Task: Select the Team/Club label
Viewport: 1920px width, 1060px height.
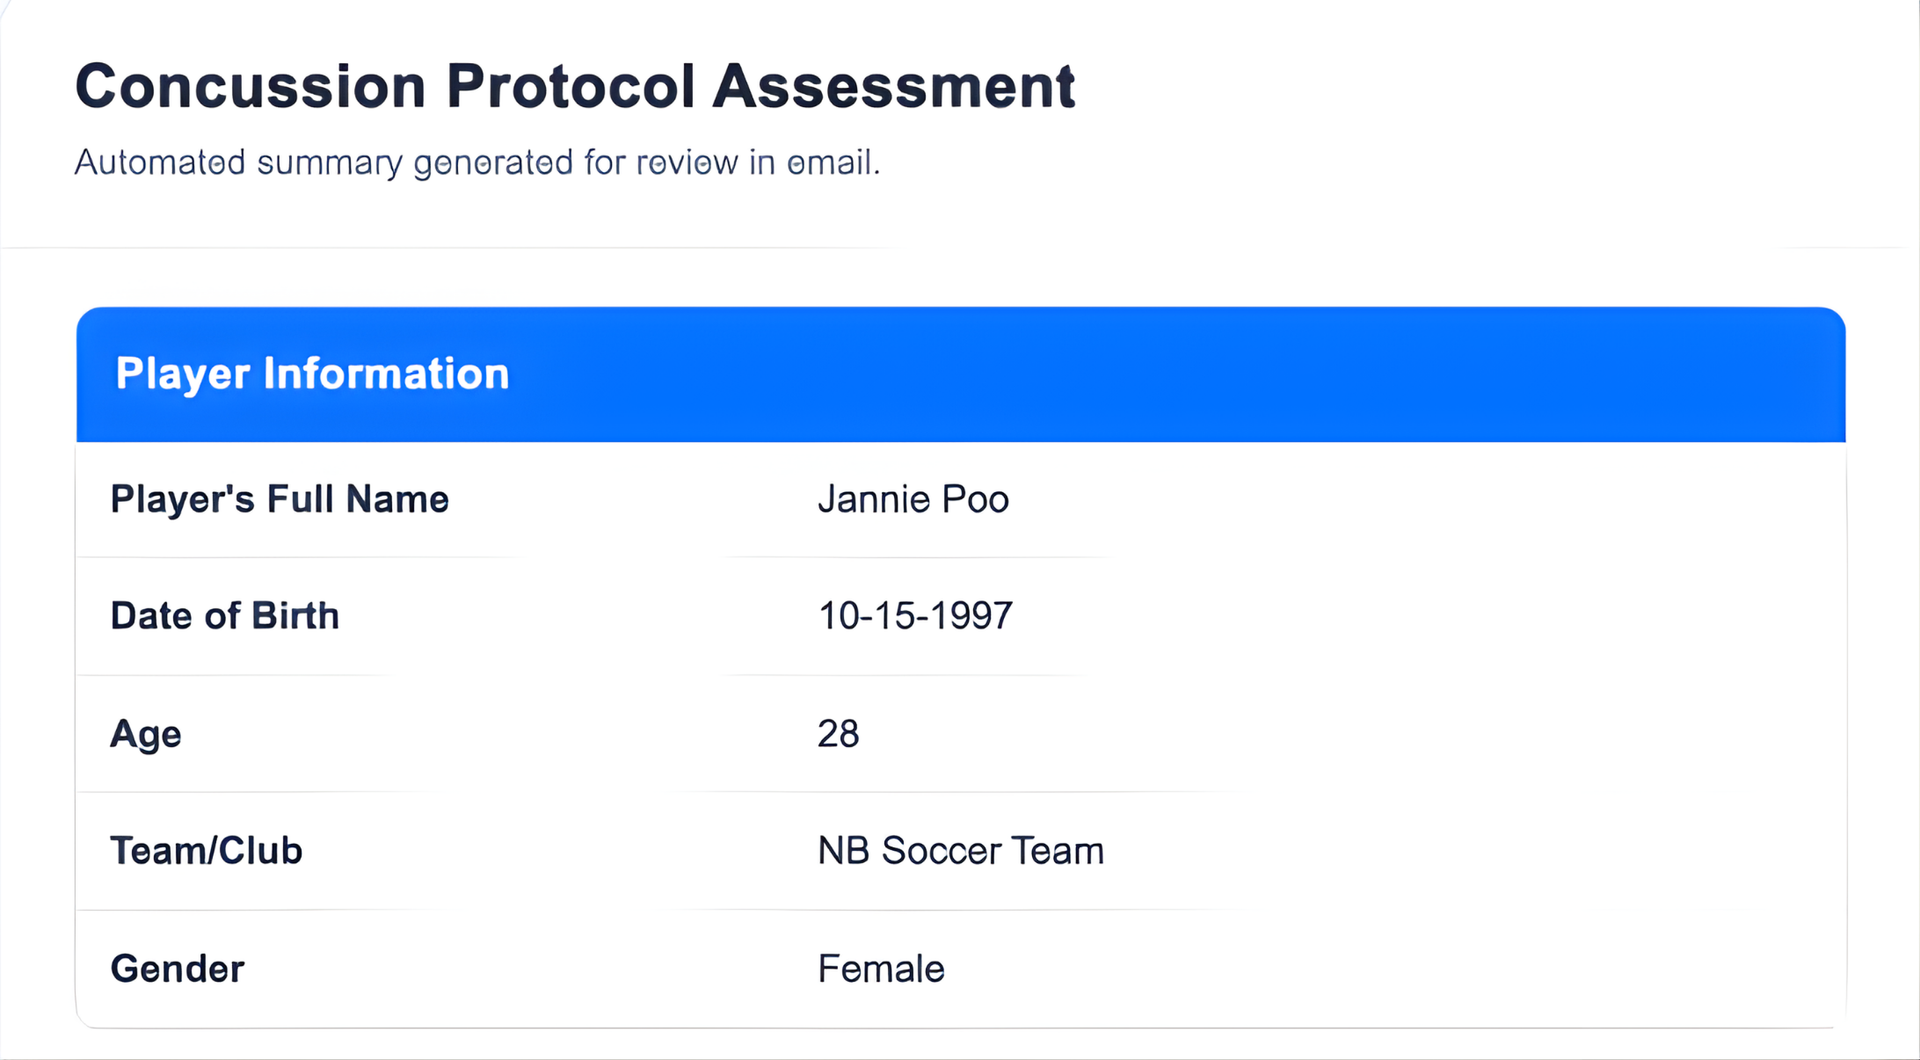Action: tap(206, 851)
